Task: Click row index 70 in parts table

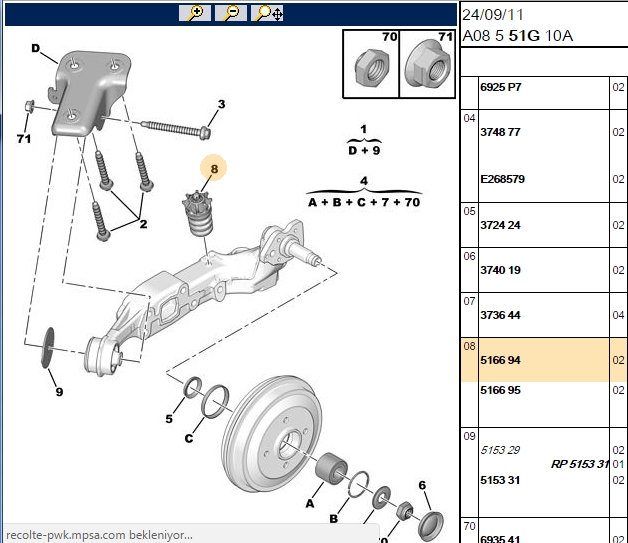Action: click(x=469, y=526)
